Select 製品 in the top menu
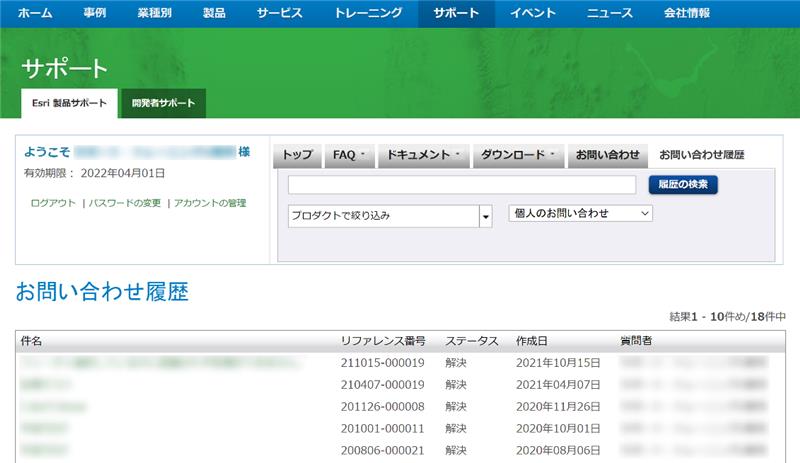Screen dimensions: 800x463 (214, 13)
